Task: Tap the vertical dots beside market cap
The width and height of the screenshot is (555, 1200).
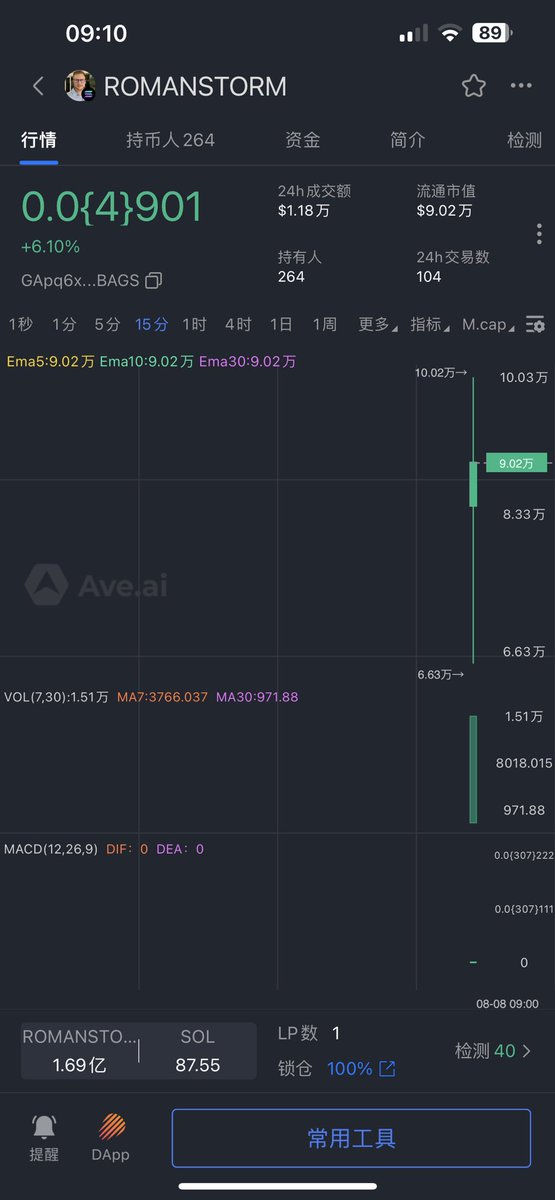Action: click(539, 234)
